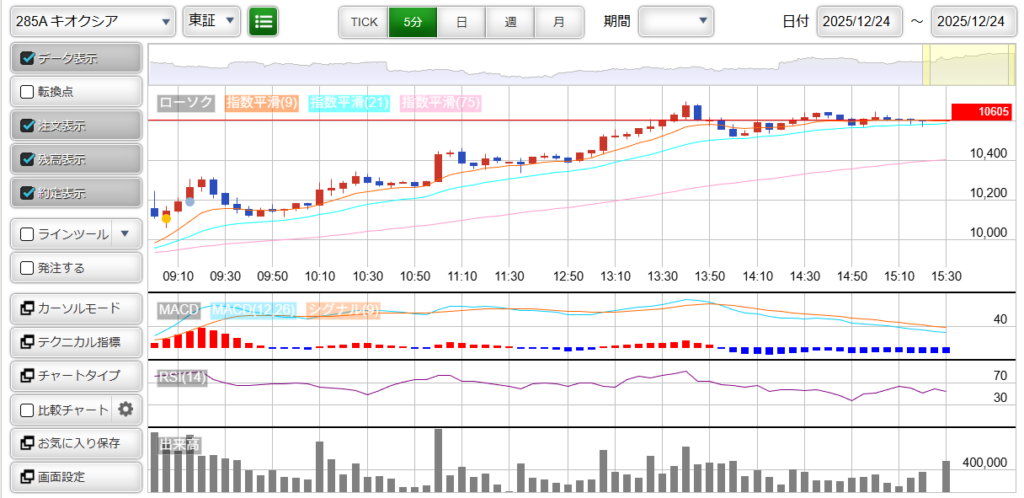Uncheck the データ表示 checkbox

pyautogui.click(x=28, y=58)
